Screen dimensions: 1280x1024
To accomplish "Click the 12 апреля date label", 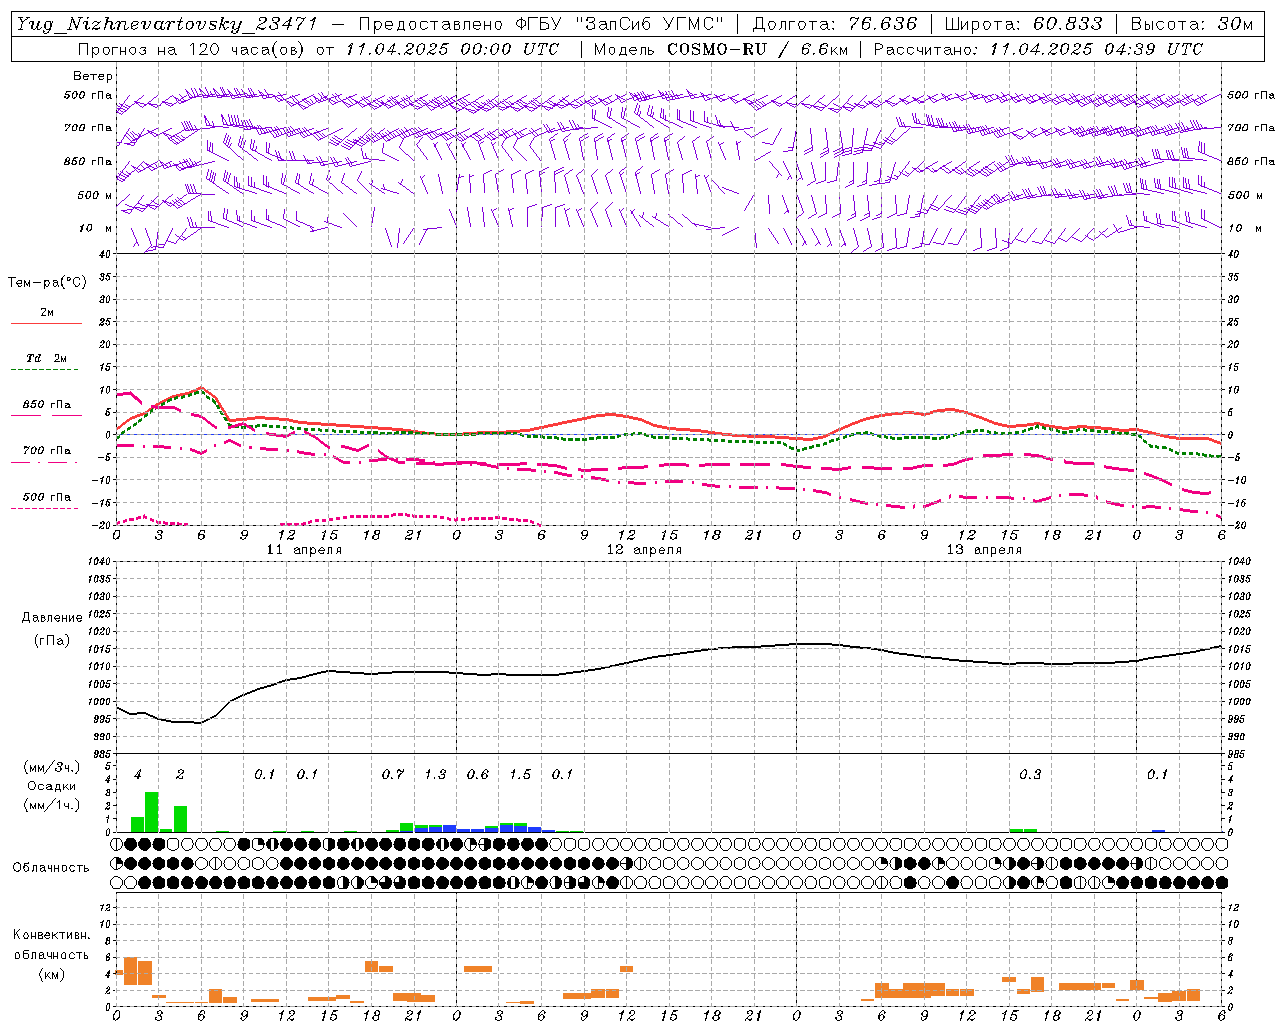I will 644,550.
